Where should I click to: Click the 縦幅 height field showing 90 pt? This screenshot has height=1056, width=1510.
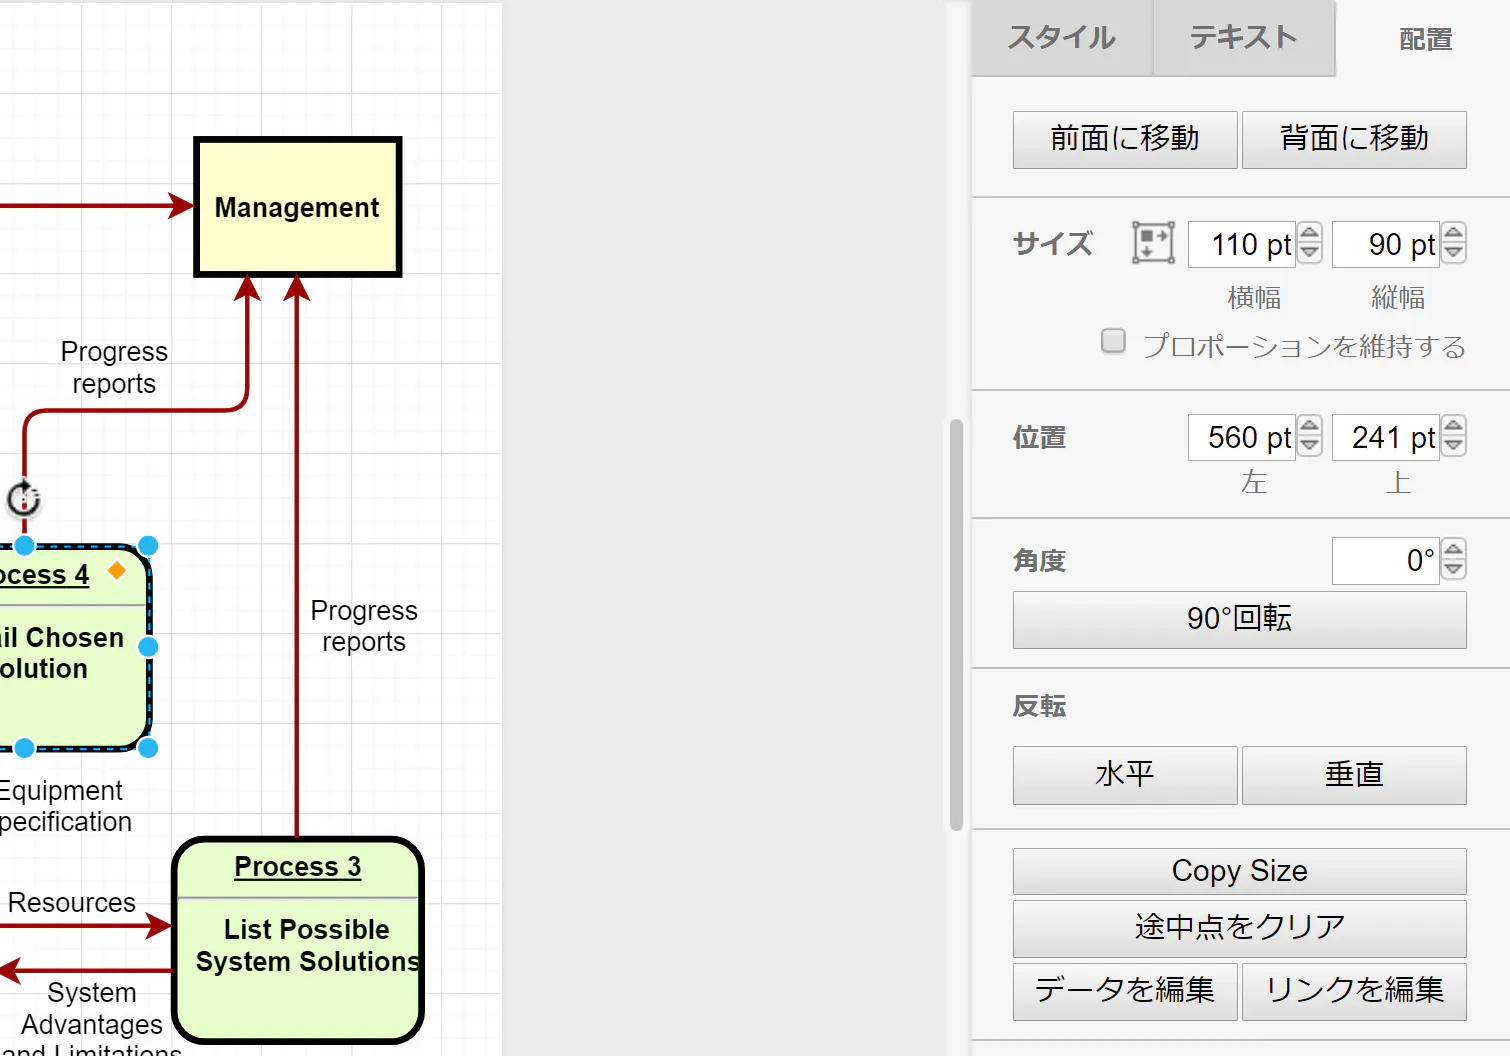point(1386,244)
